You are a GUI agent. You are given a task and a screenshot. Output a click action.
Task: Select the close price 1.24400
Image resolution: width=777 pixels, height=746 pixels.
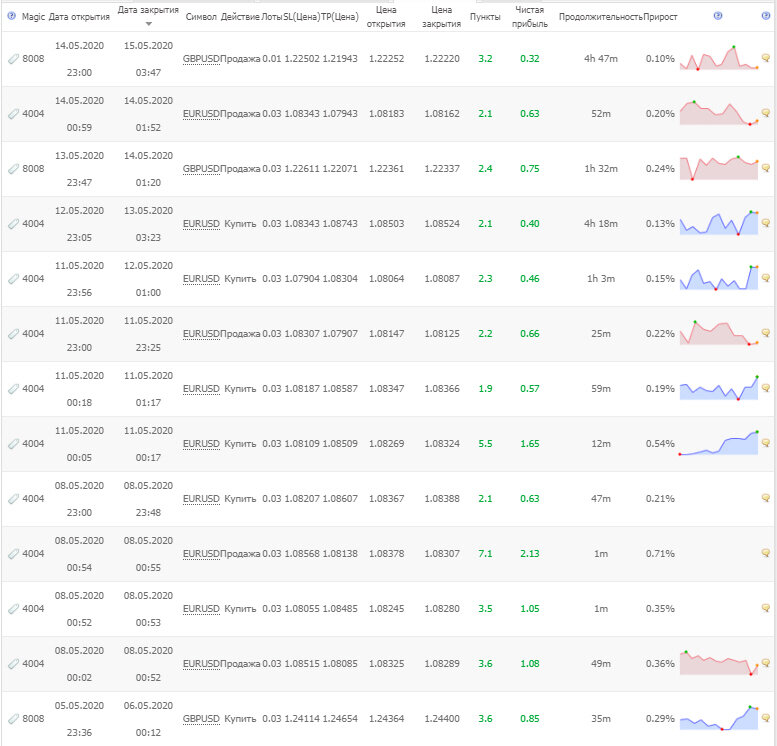(442, 719)
